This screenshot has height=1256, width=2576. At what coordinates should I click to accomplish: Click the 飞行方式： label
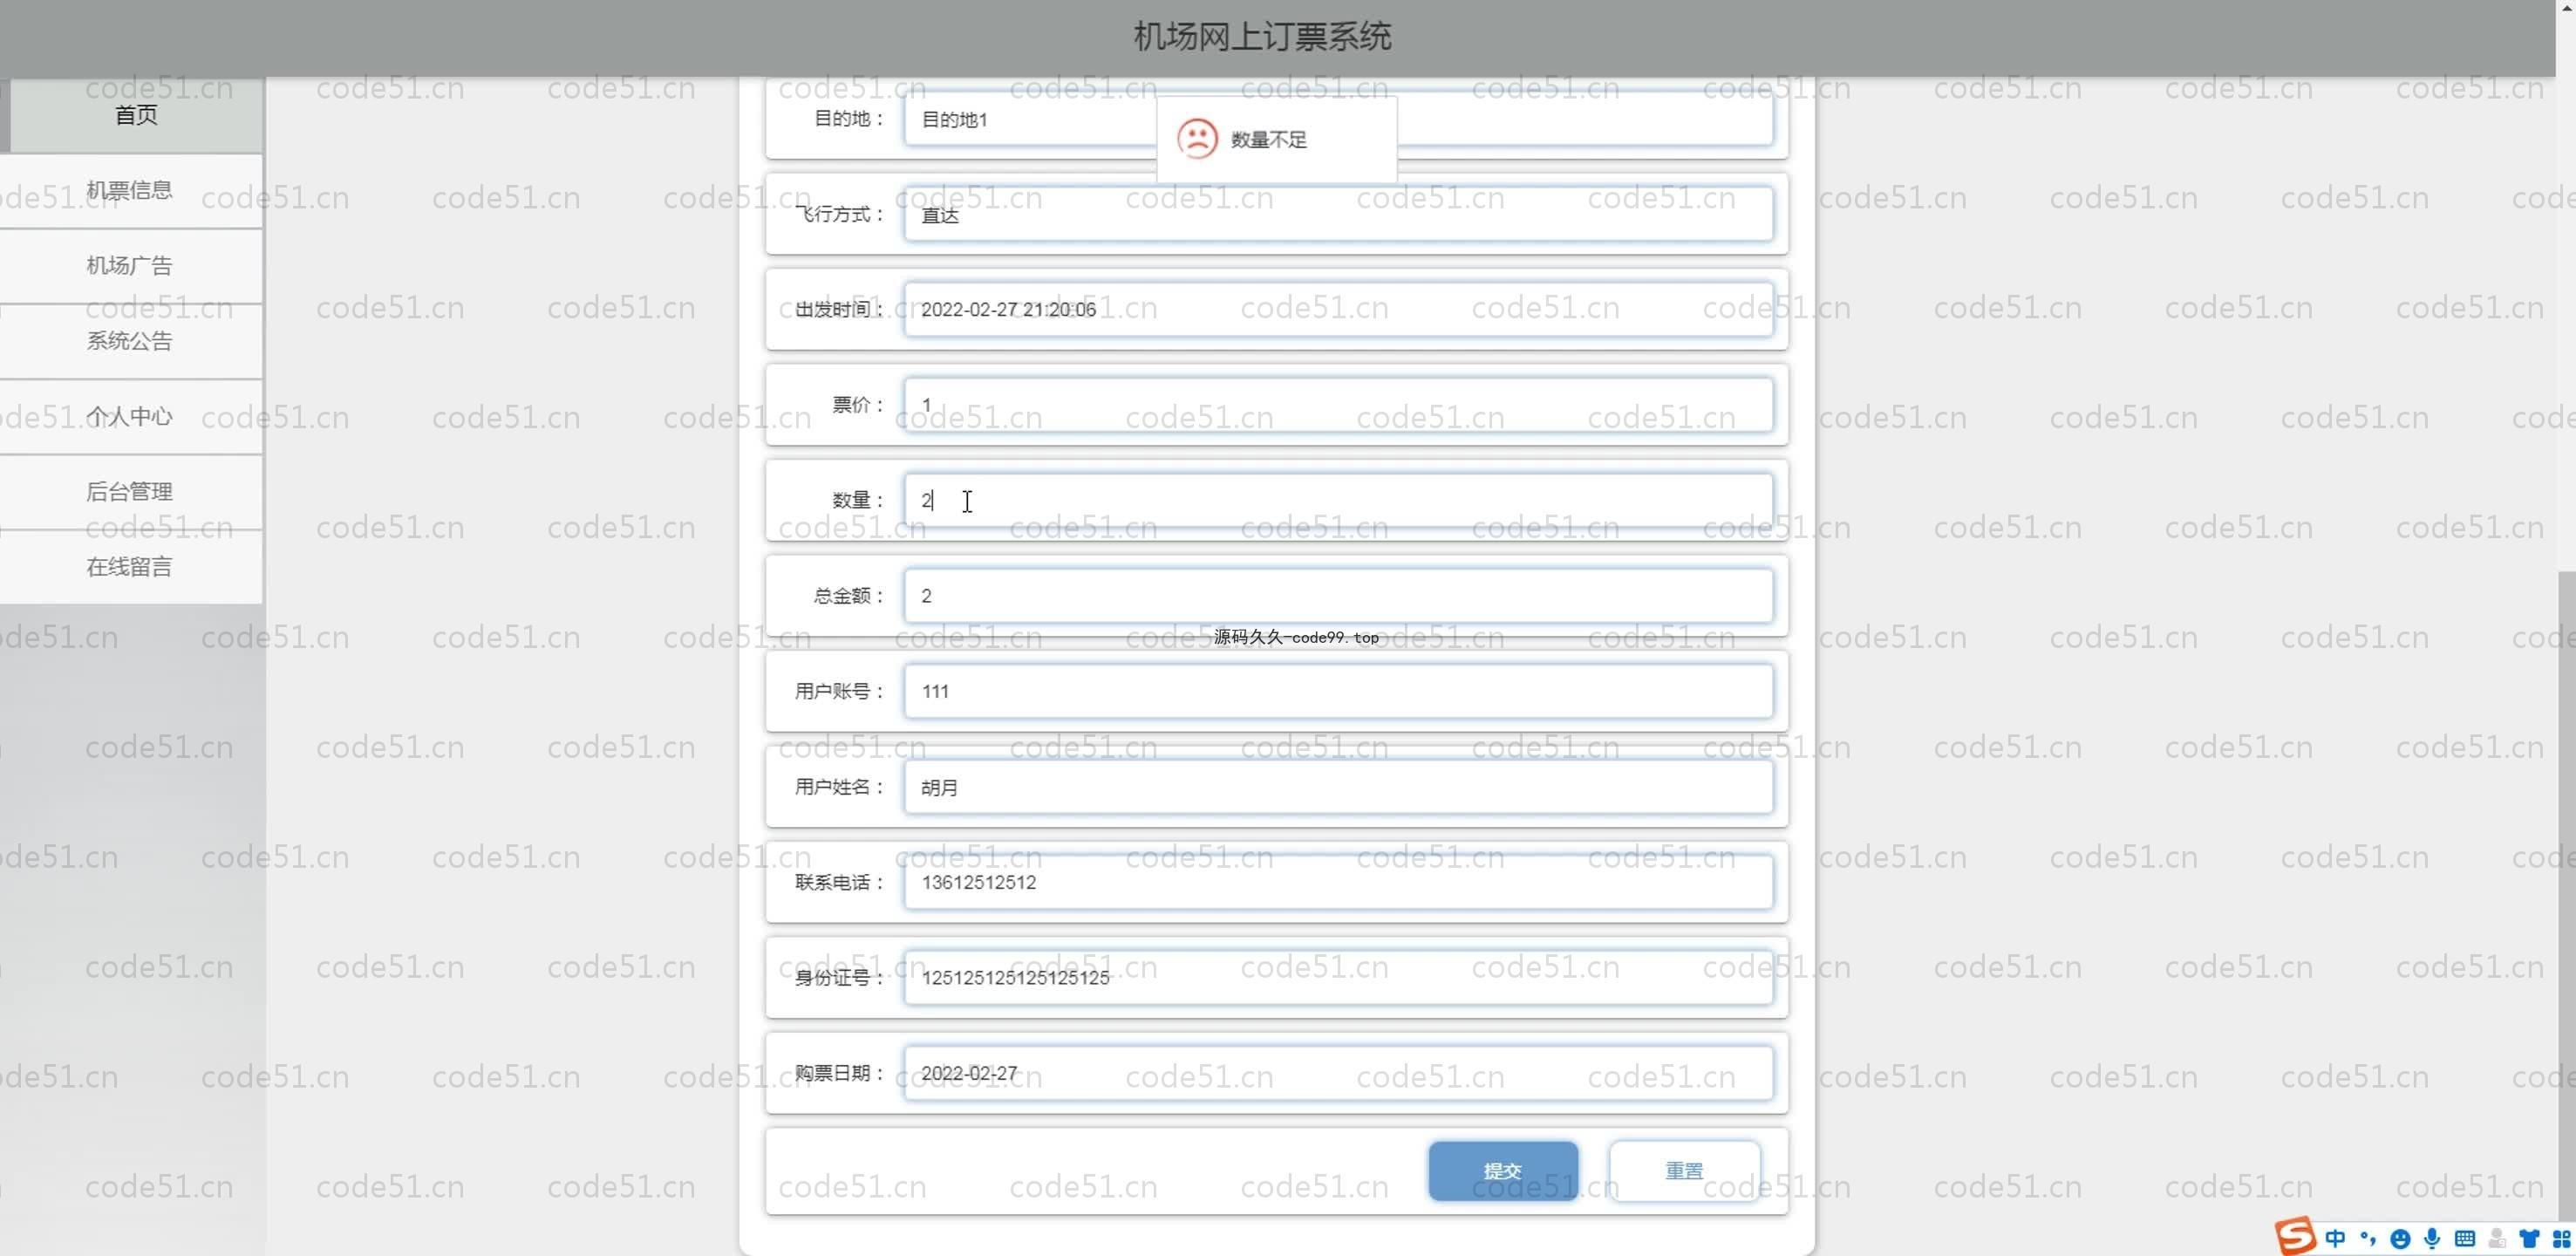coord(840,214)
